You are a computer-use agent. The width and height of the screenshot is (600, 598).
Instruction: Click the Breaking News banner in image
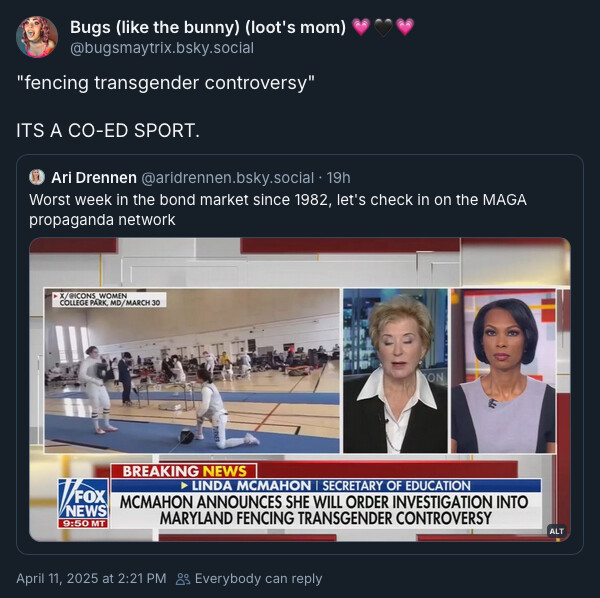click(184, 471)
